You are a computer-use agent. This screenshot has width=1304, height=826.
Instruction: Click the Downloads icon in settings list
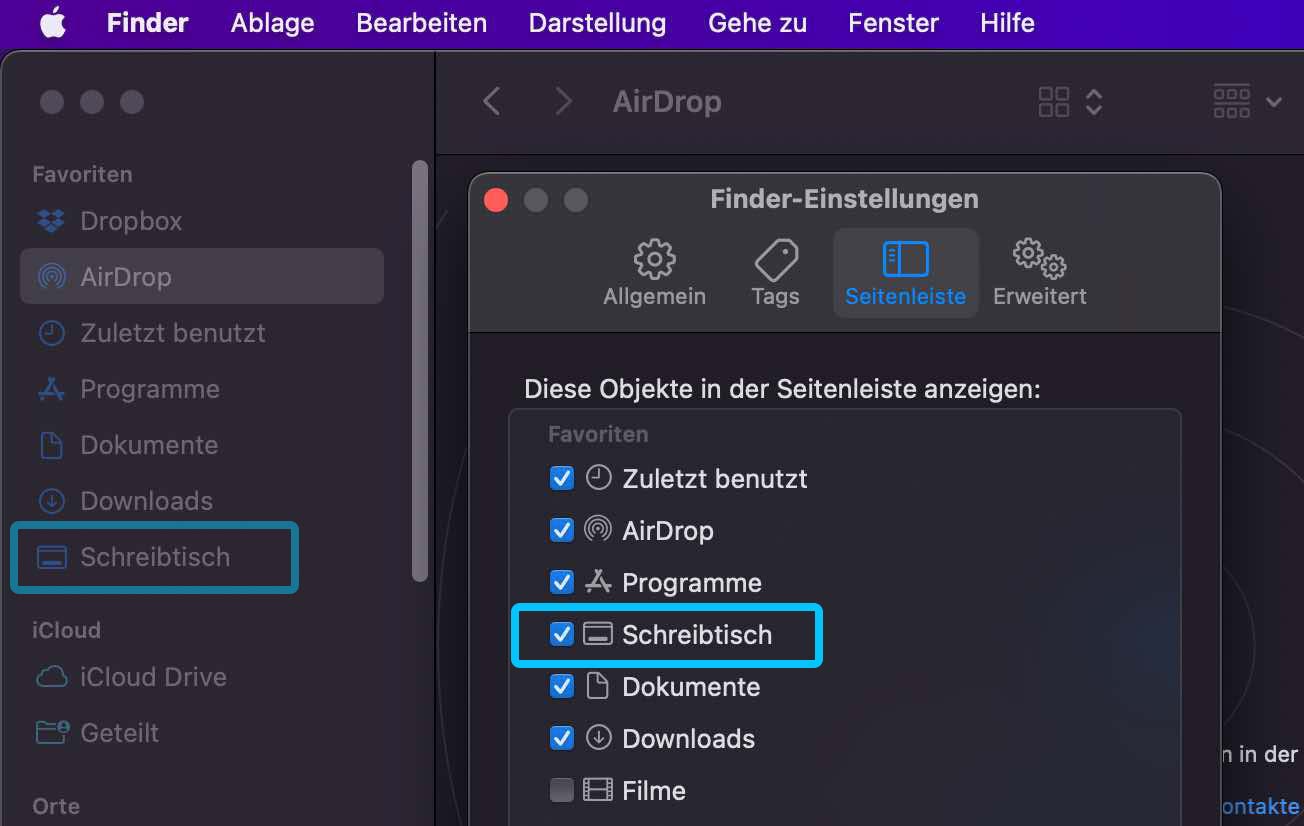[x=598, y=738]
